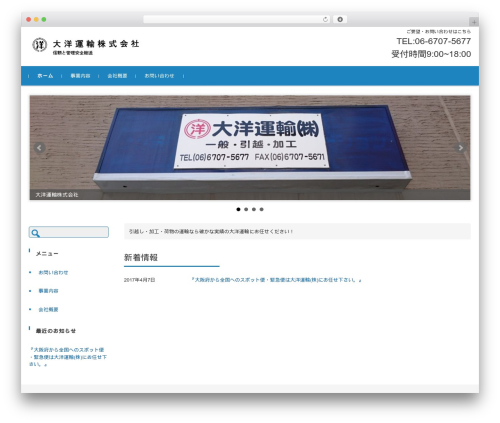Click the red close window button
500x423 pixels.
point(29,19)
